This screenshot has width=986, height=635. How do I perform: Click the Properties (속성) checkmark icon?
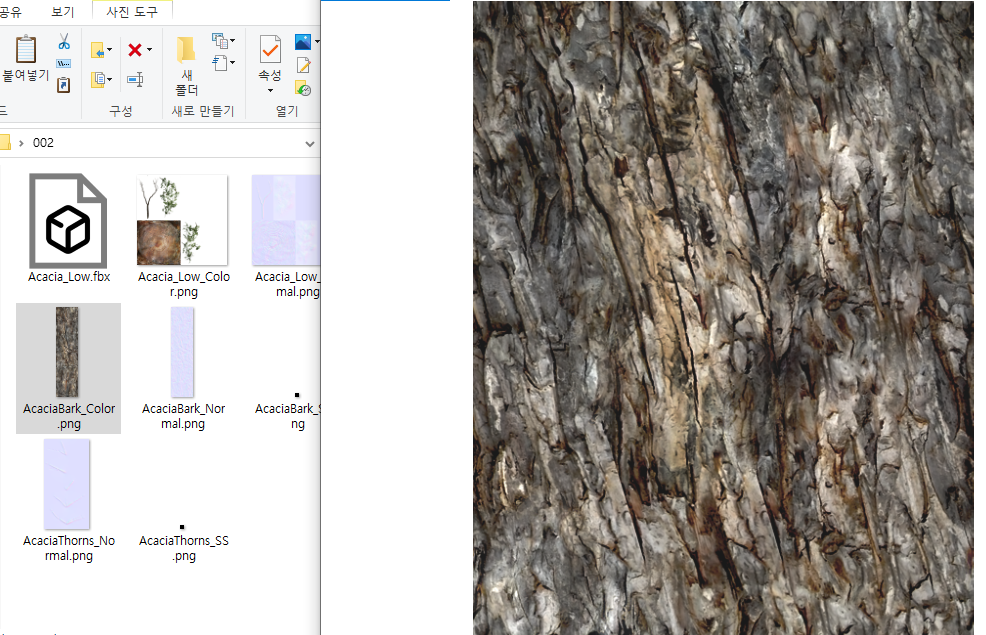270,49
